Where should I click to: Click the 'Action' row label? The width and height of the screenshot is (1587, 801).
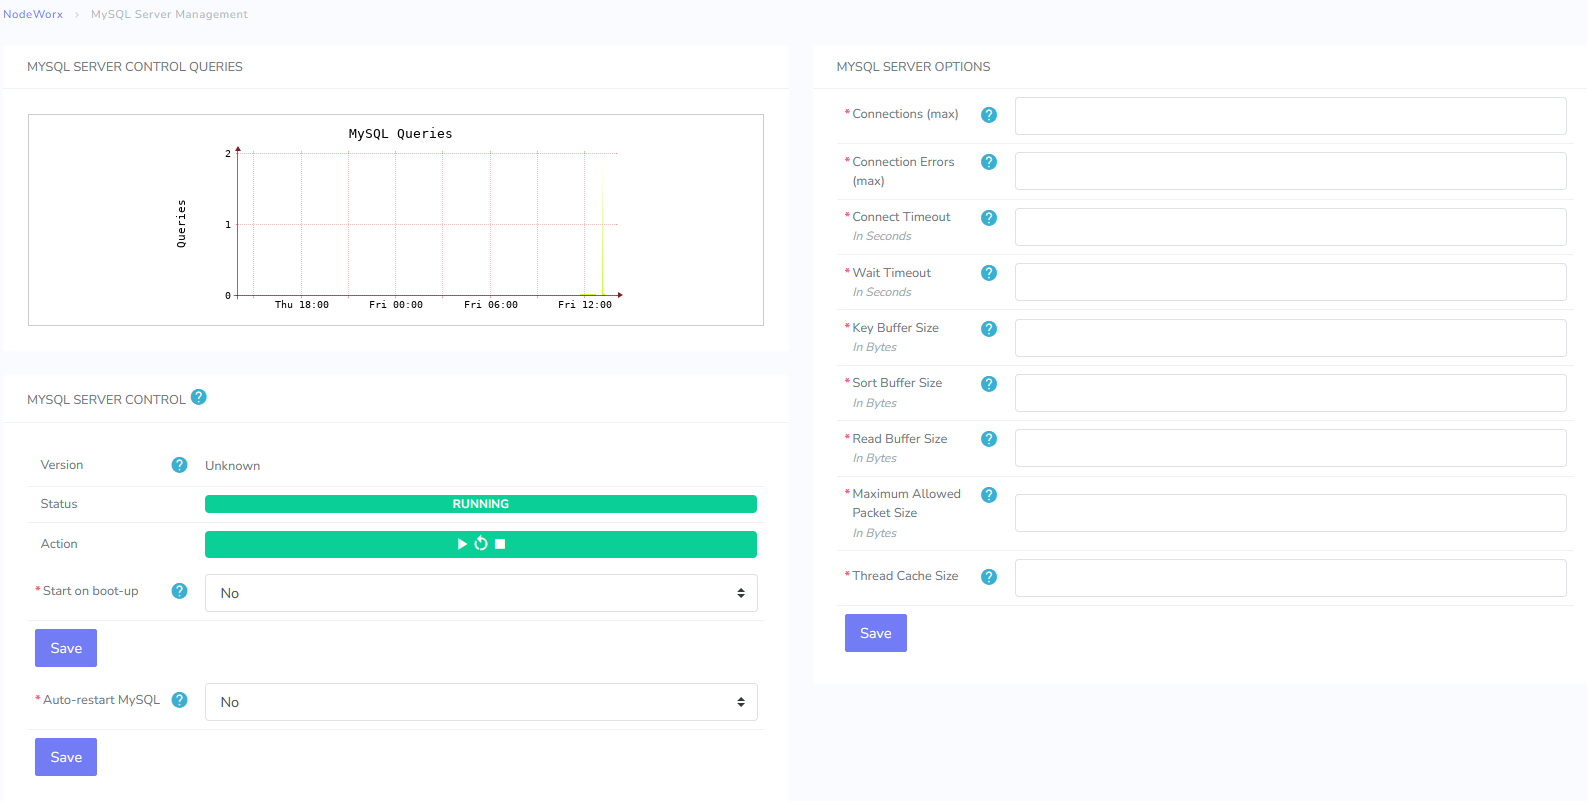(59, 544)
